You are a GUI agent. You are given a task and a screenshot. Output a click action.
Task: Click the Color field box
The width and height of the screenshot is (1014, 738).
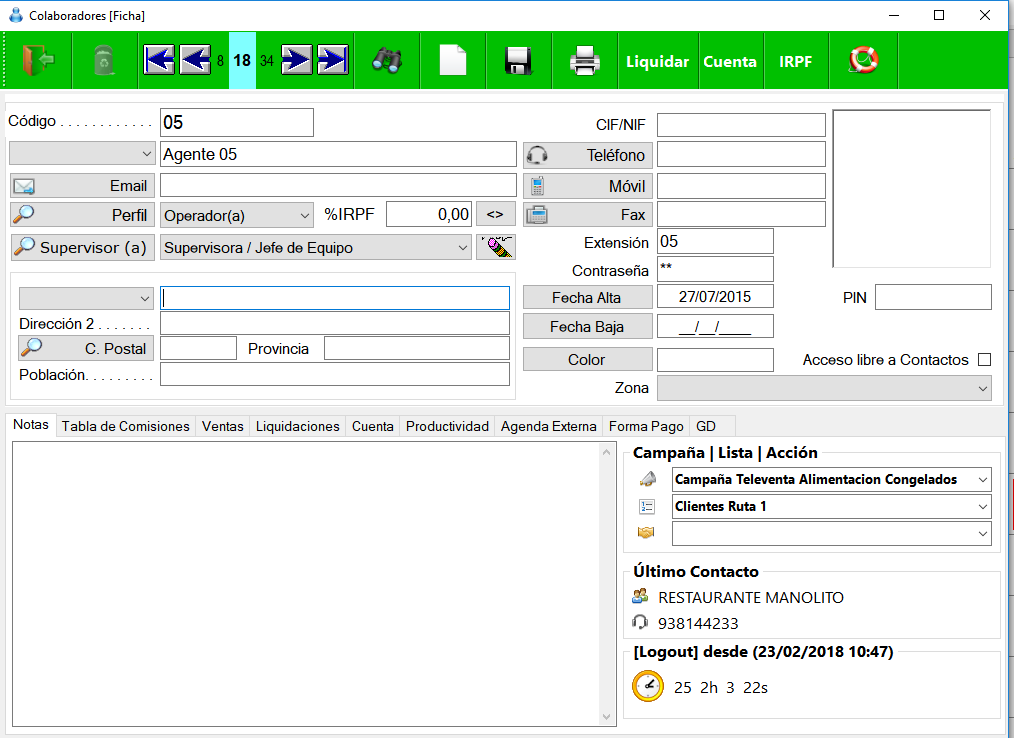tap(715, 360)
